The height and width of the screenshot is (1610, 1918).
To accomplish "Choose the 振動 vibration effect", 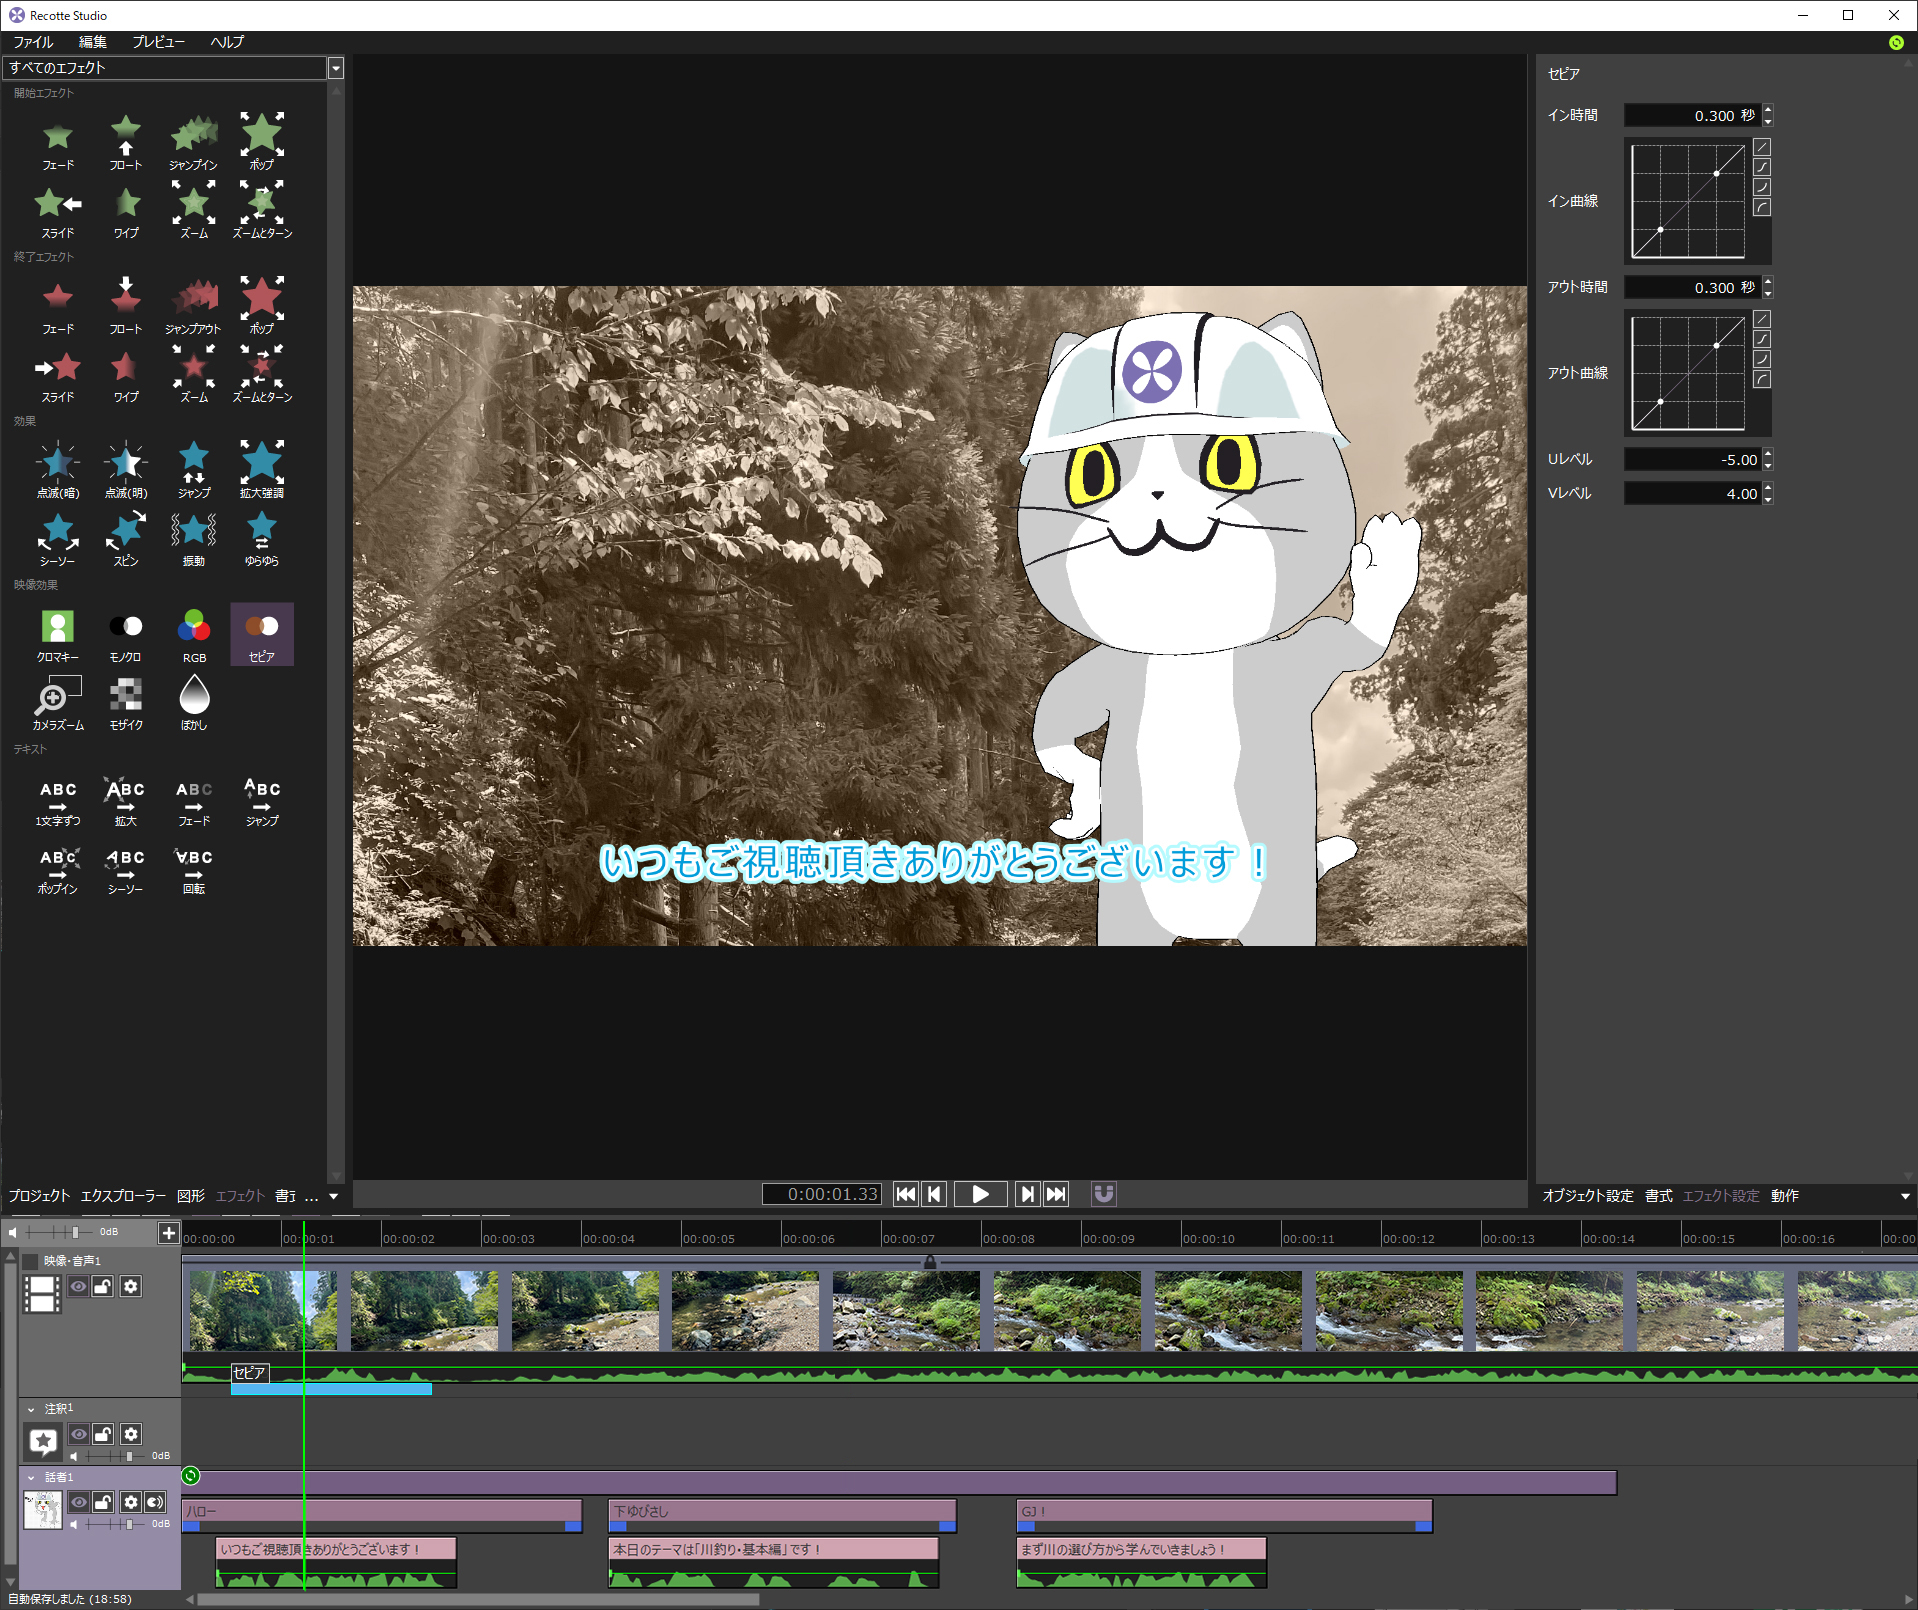I will 194,540.
